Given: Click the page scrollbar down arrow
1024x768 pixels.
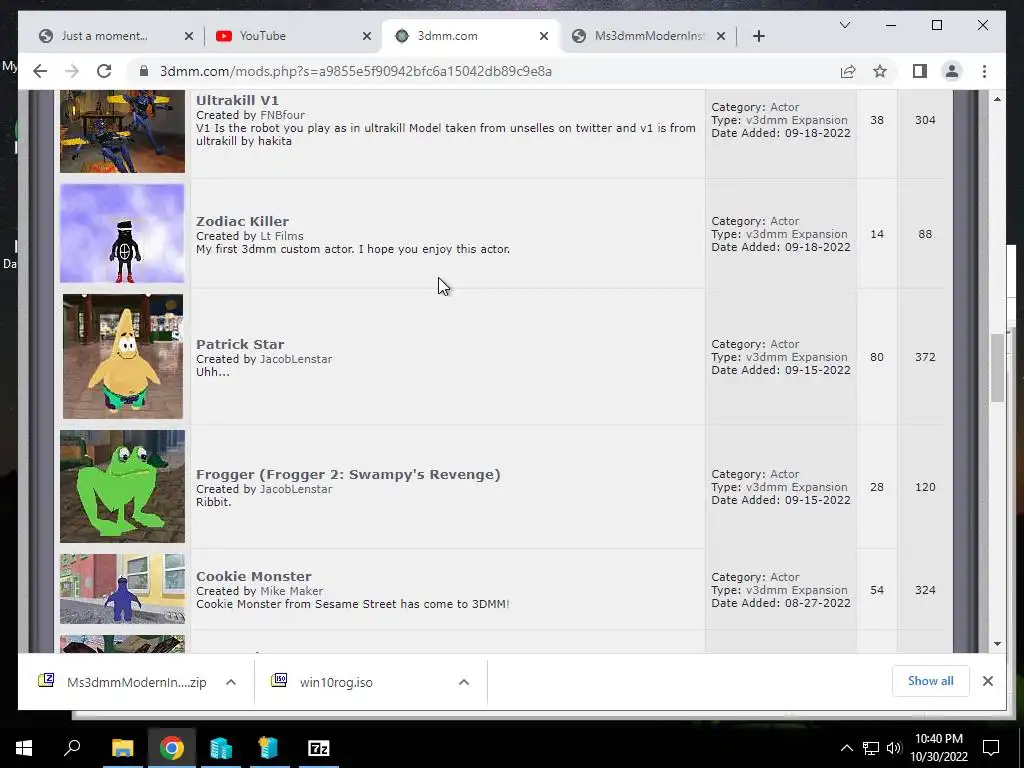Looking at the screenshot, I should click(x=997, y=644).
